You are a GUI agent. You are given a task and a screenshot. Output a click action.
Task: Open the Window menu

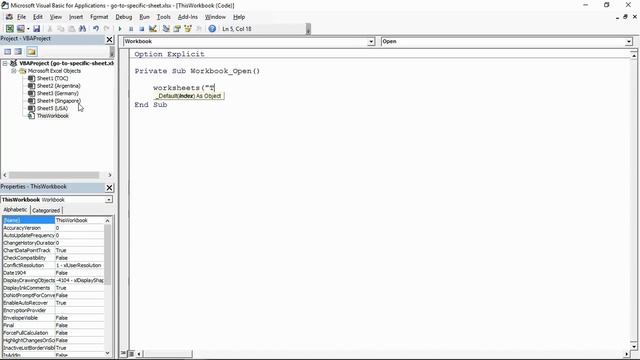[215, 17]
